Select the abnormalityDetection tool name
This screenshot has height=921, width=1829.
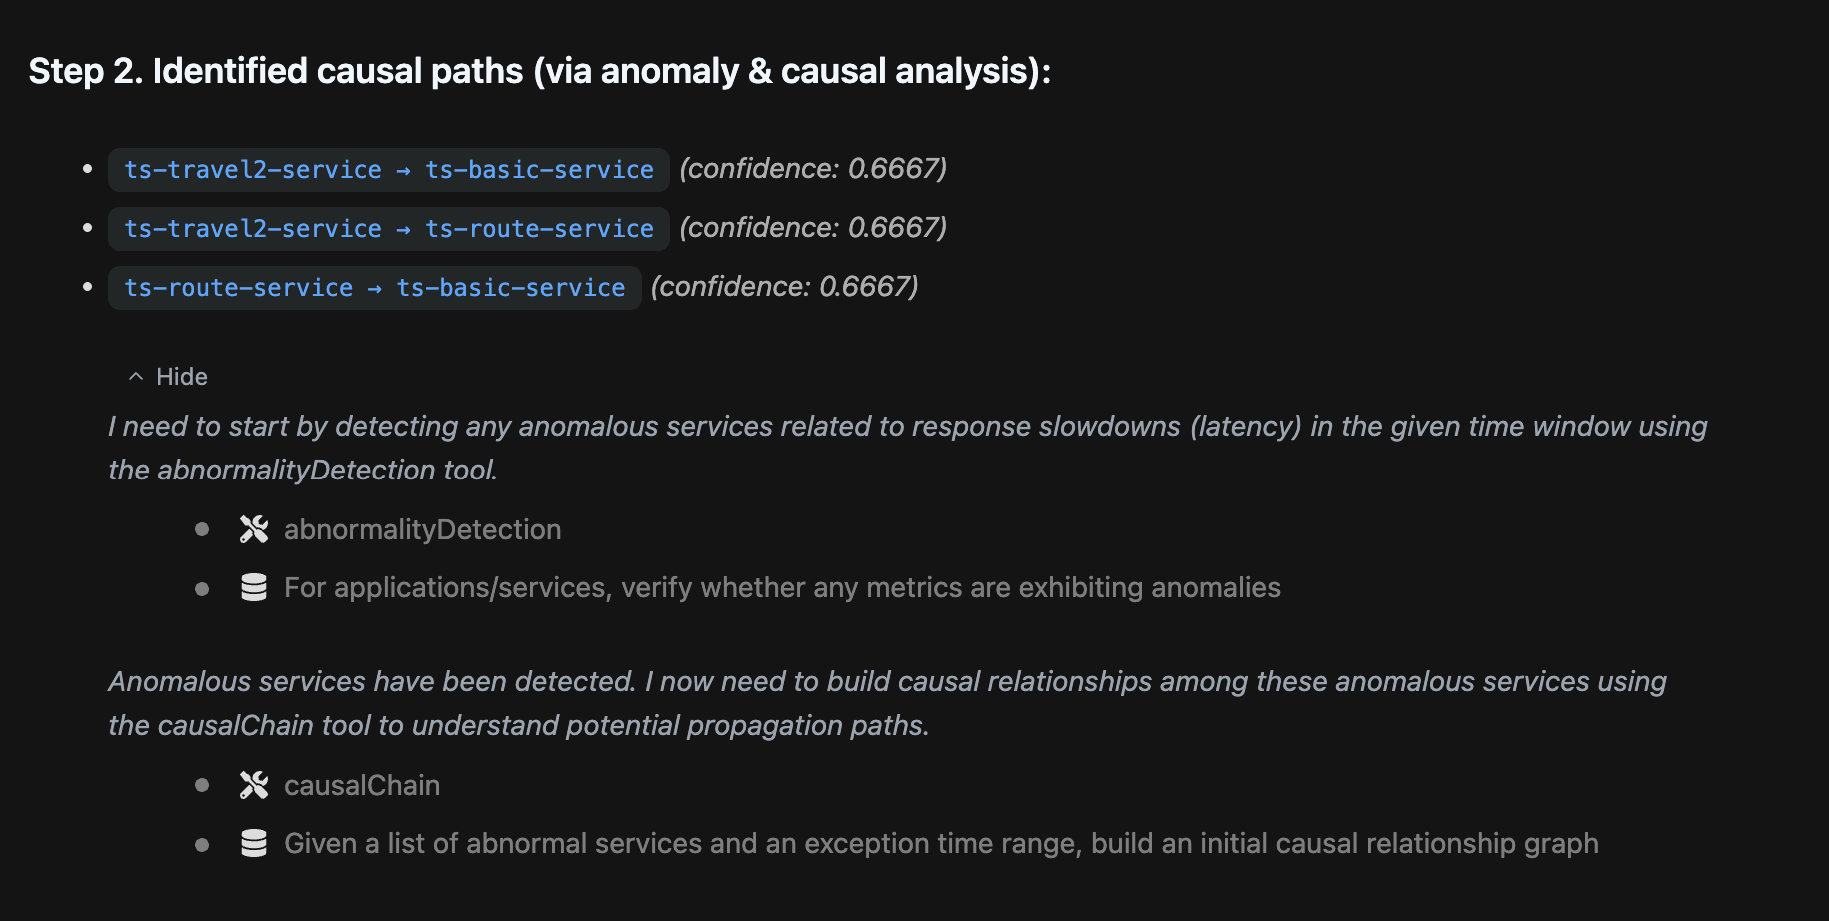point(422,529)
